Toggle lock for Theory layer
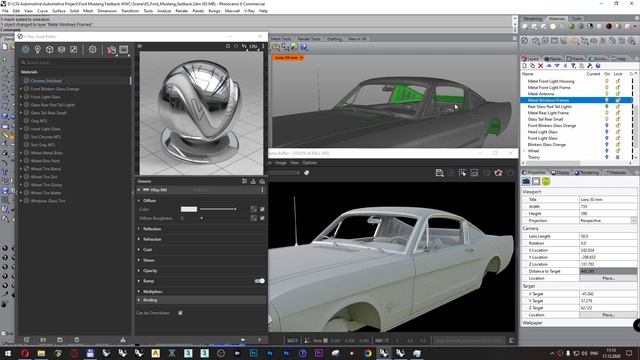Screen dimensions: 640x360 (x=618, y=157)
